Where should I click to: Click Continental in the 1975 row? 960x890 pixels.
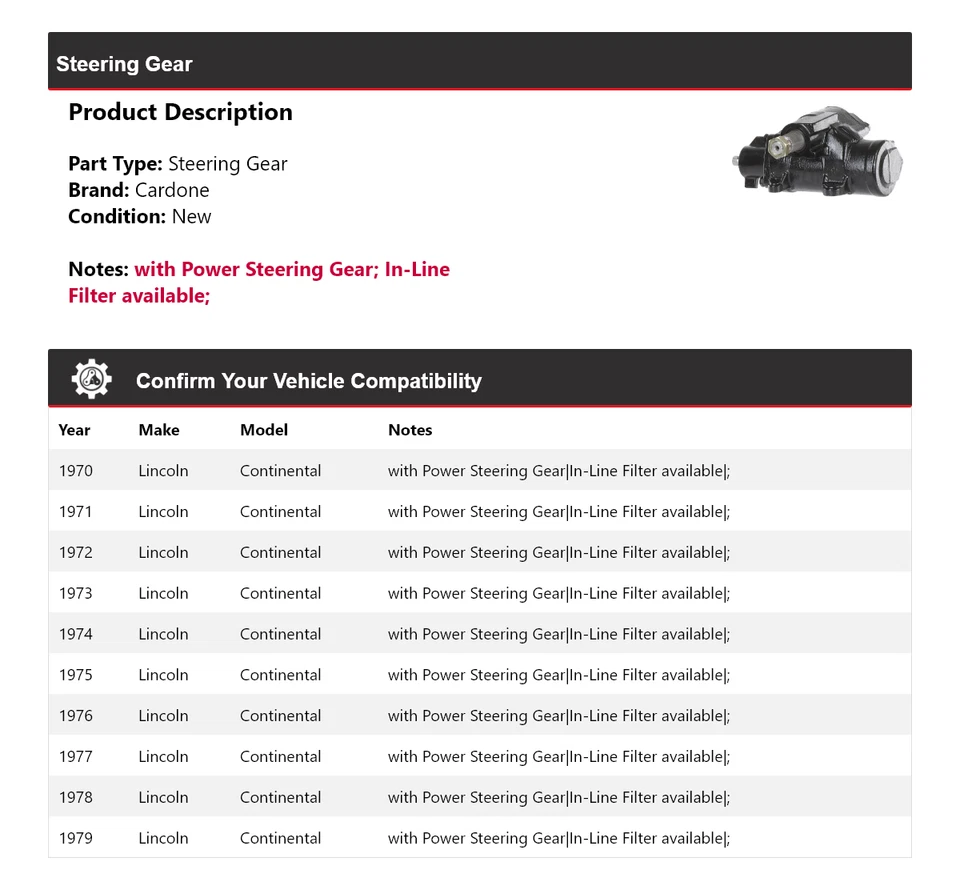[x=280, y=675]
